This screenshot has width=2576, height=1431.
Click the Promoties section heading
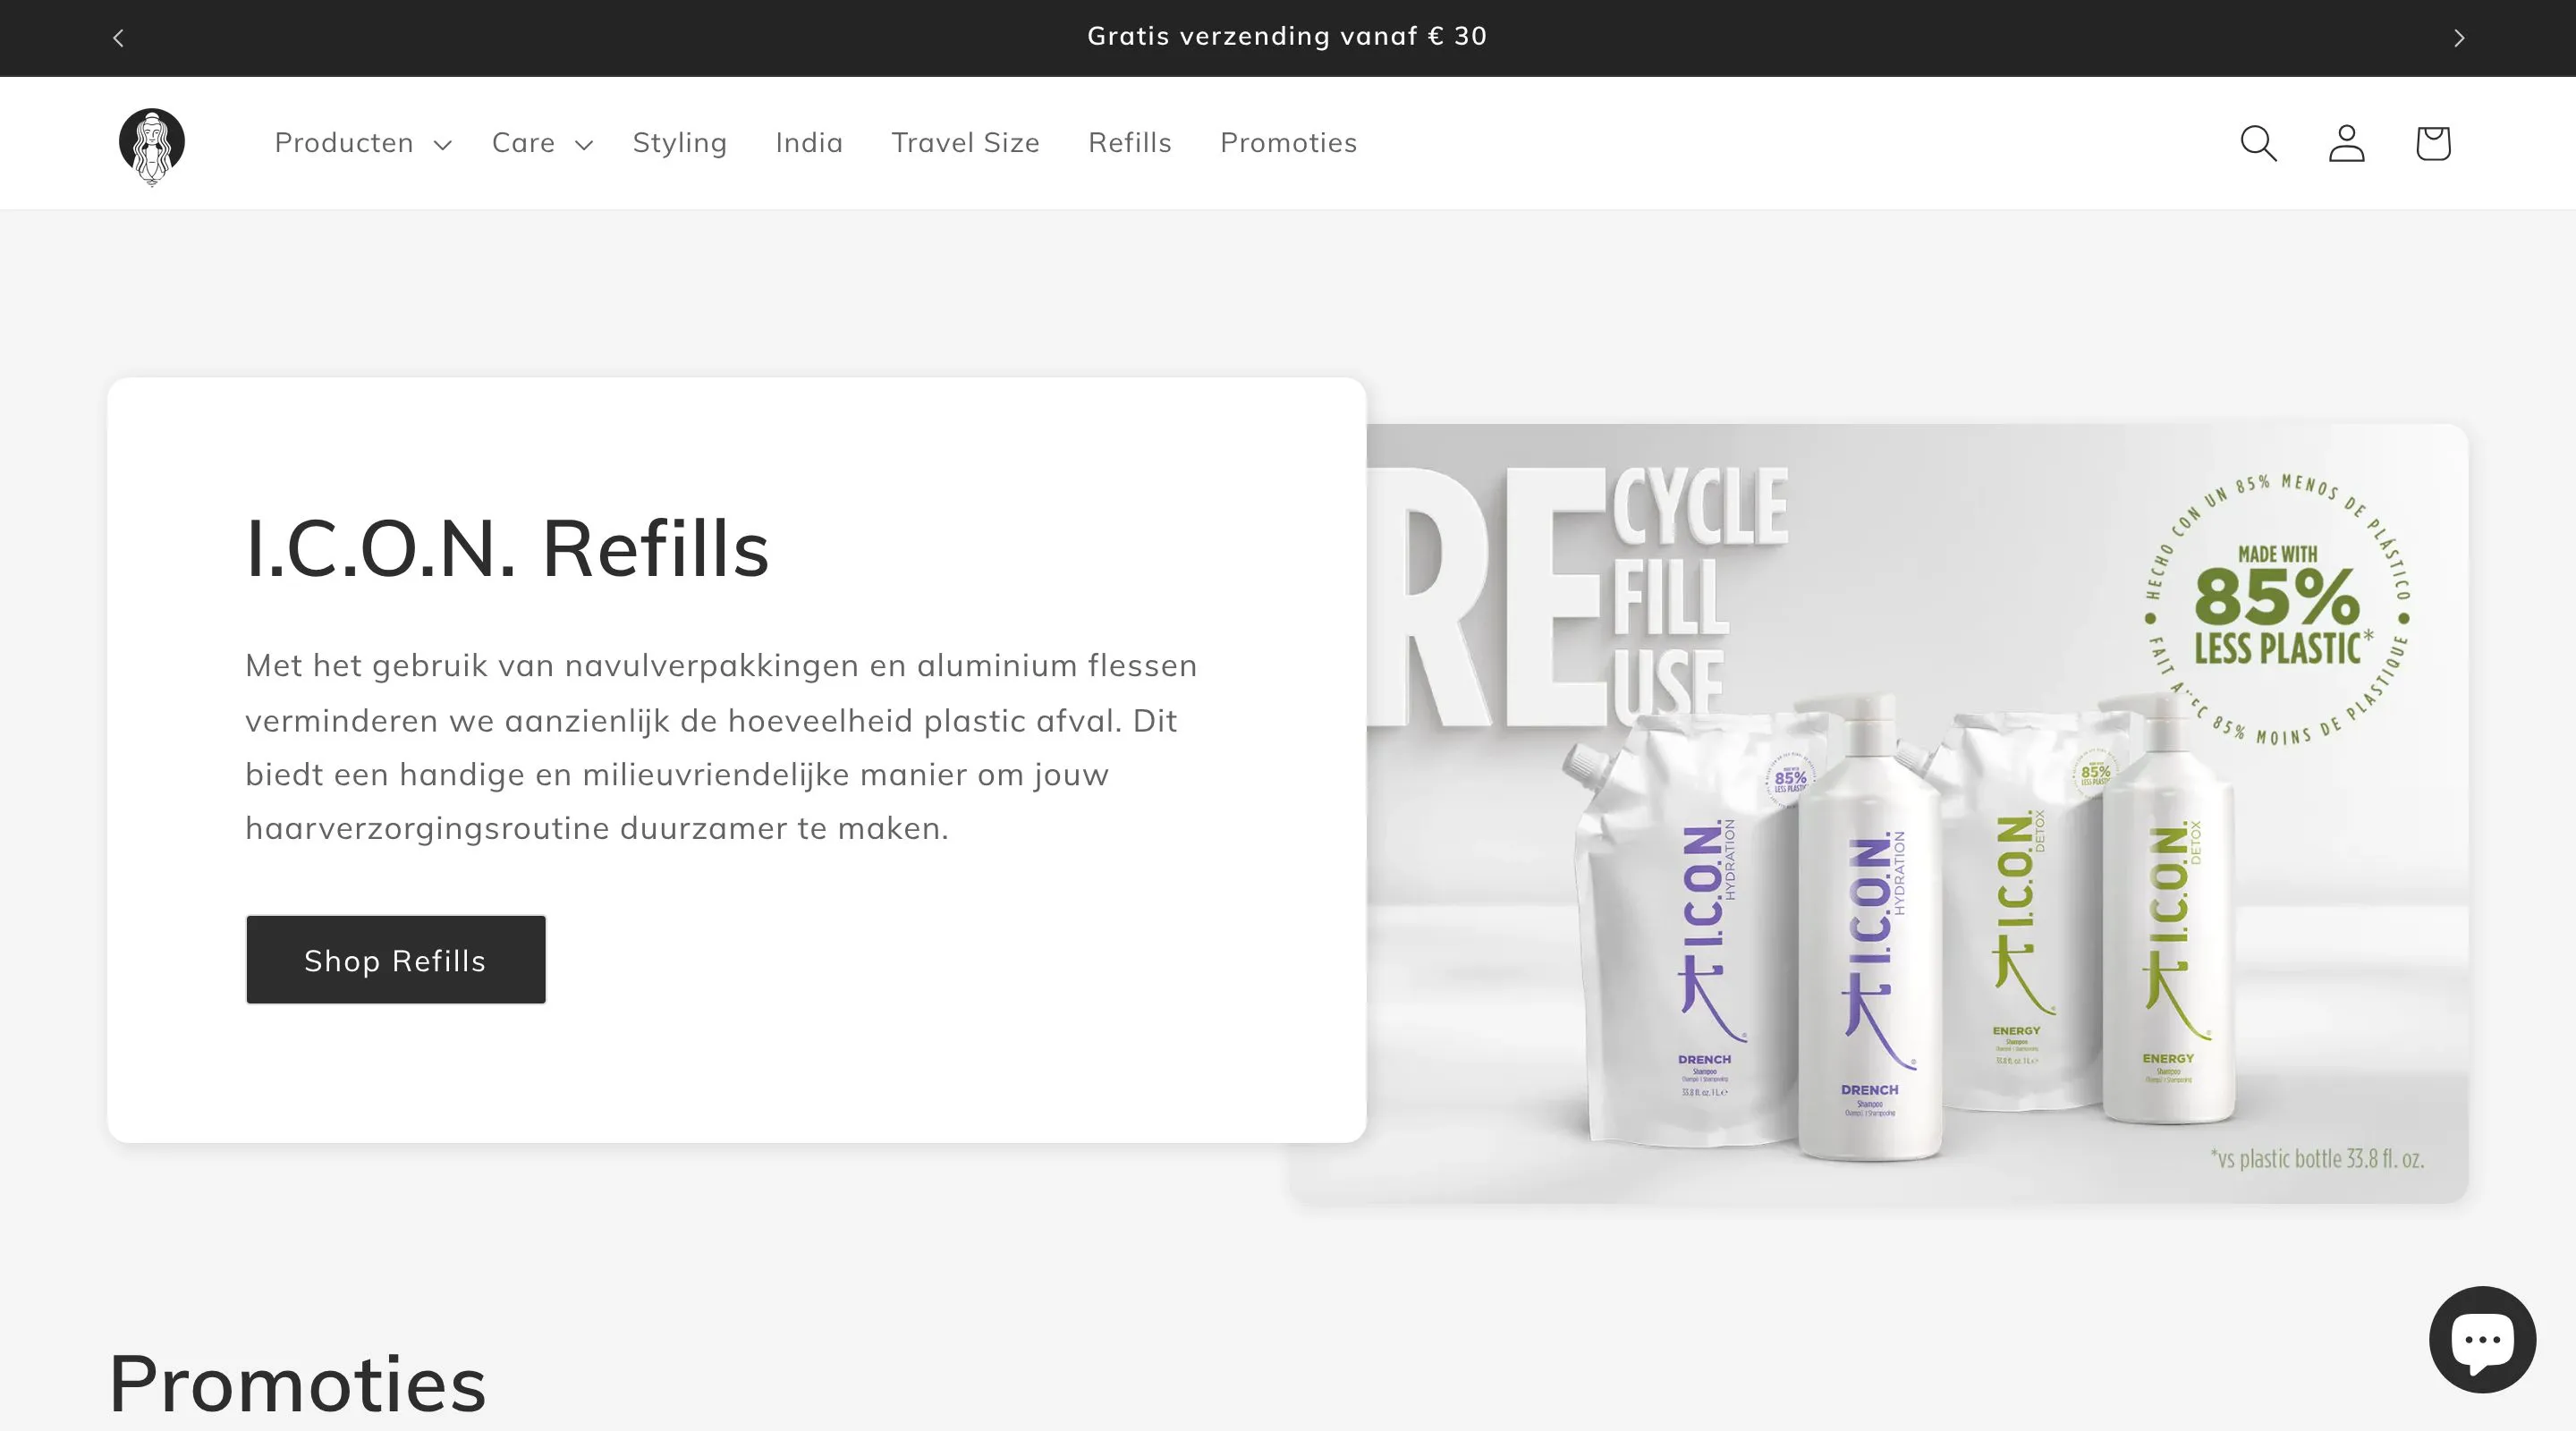(x=297, y=1384)
